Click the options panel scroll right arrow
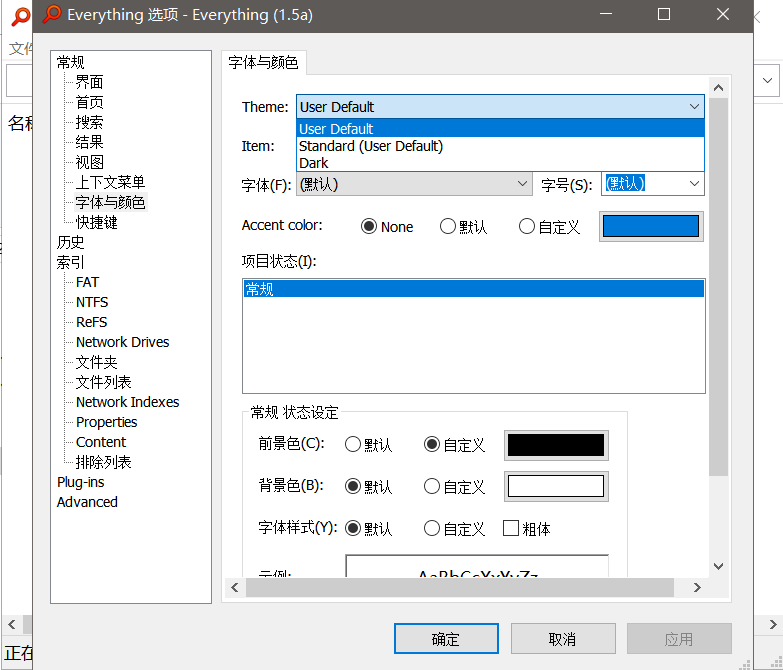Viewport: 783px width, 670px height. tap(697, 588)
